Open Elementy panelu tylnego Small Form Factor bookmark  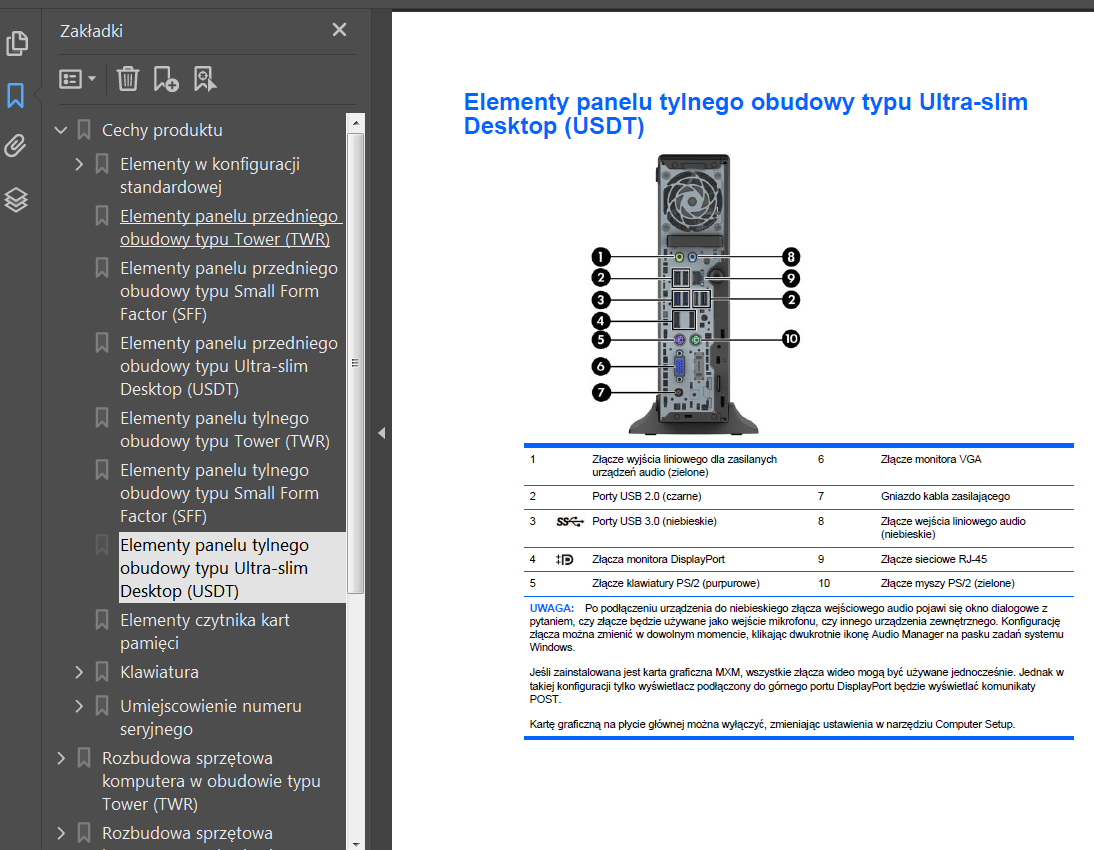tap(219, 493)
